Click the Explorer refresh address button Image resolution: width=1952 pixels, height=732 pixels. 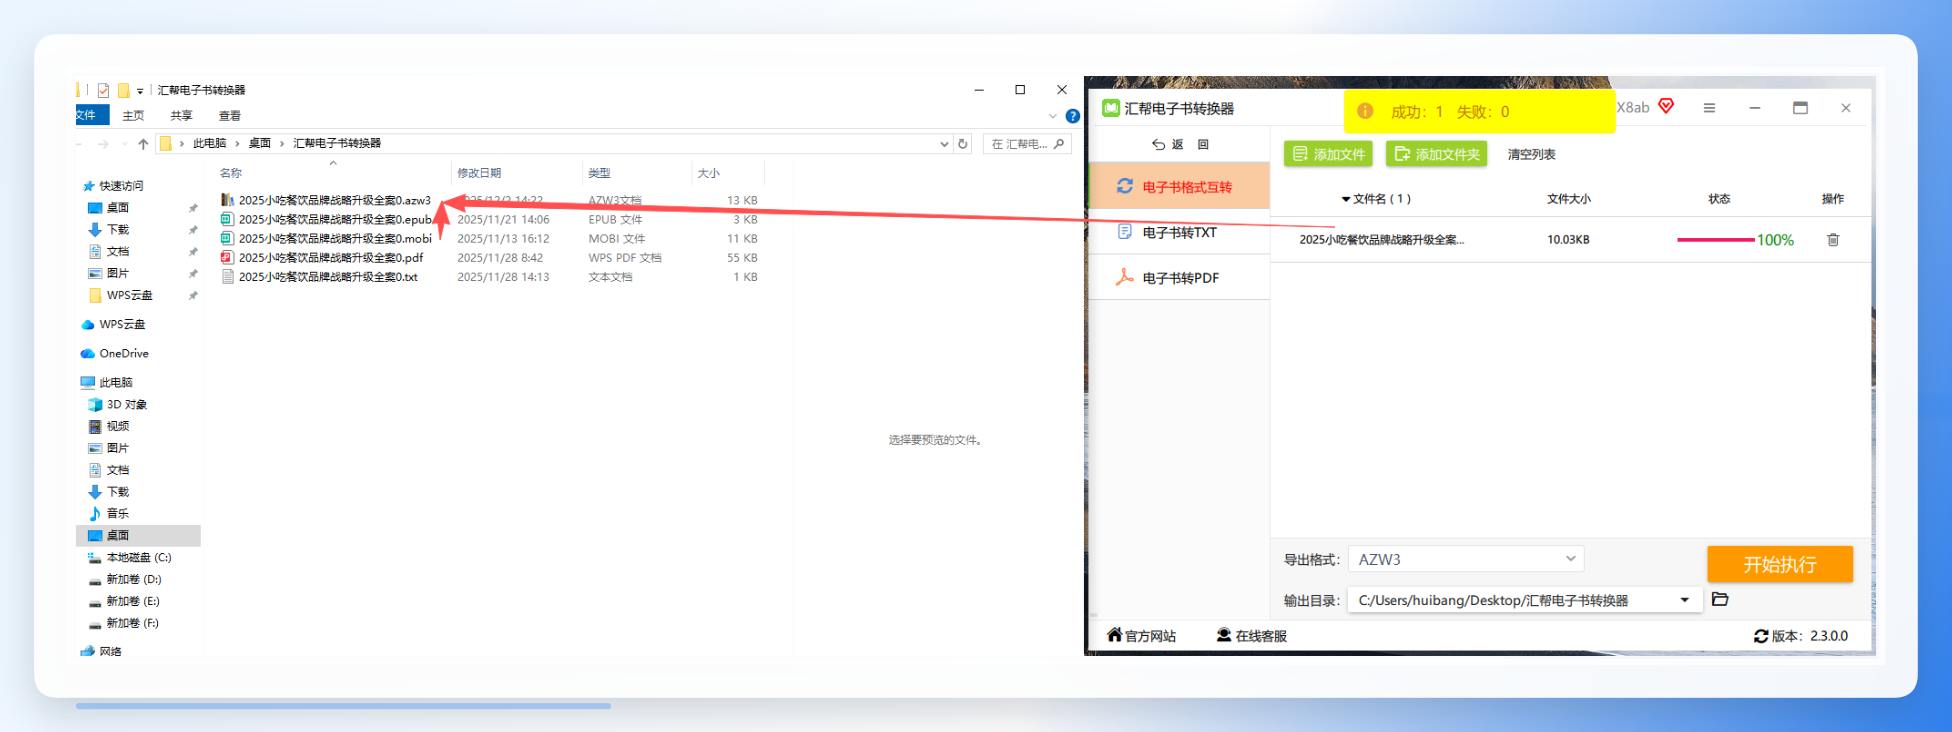963,144
